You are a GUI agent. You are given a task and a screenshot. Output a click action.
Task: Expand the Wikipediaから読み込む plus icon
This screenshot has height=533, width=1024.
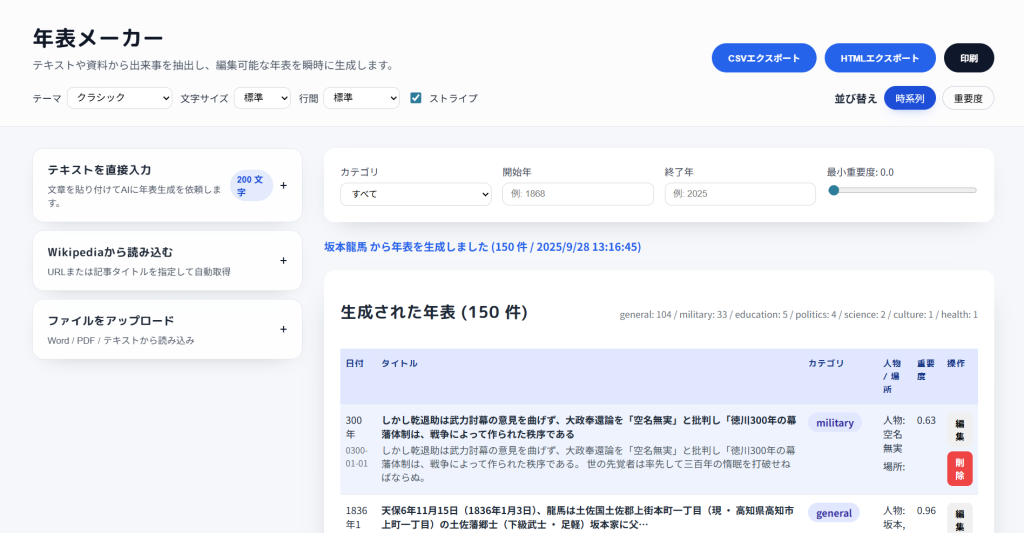(283, 260)
